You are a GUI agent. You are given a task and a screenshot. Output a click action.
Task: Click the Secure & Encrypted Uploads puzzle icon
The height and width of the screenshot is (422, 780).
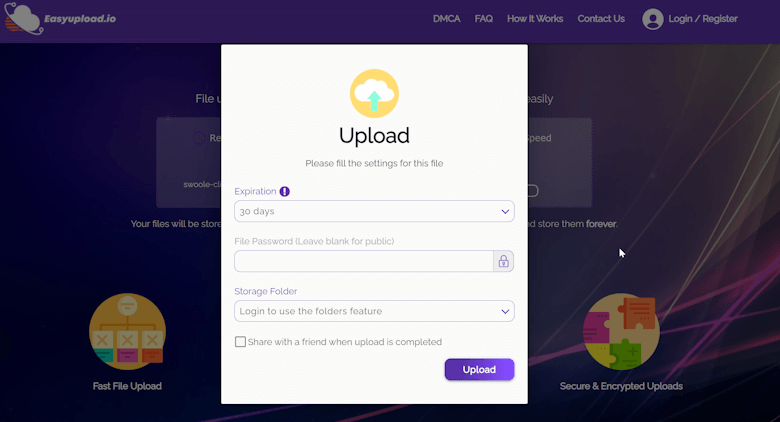point(621,331)
